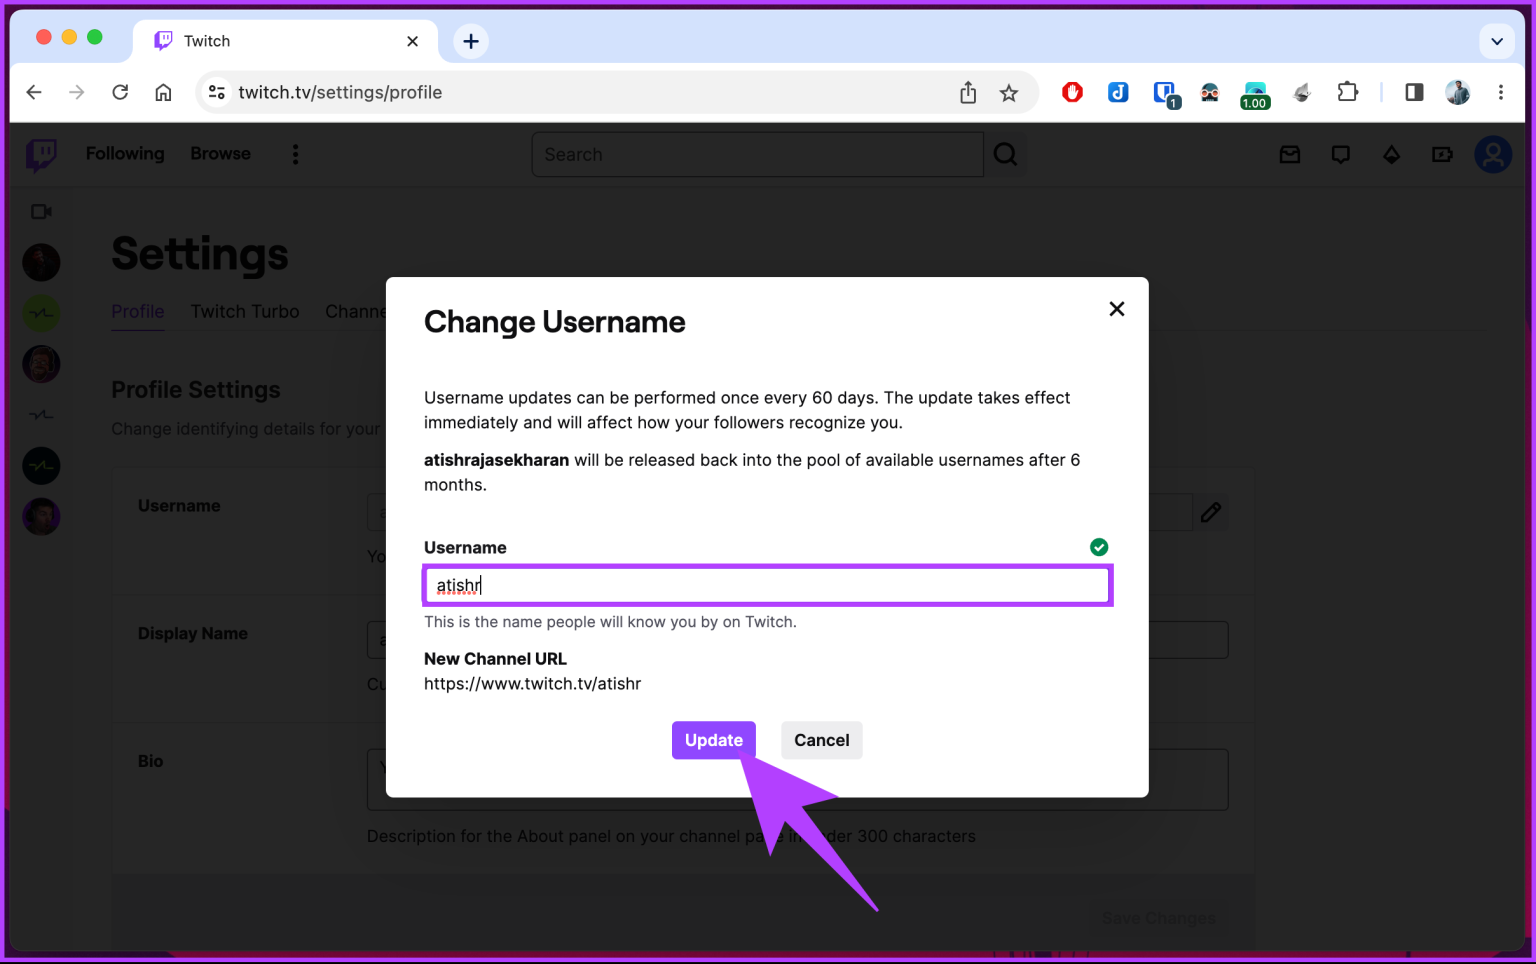The image size is (1536, 964).
Task: Open the AdBlock extension icon
Action: tap(1072, 92)
